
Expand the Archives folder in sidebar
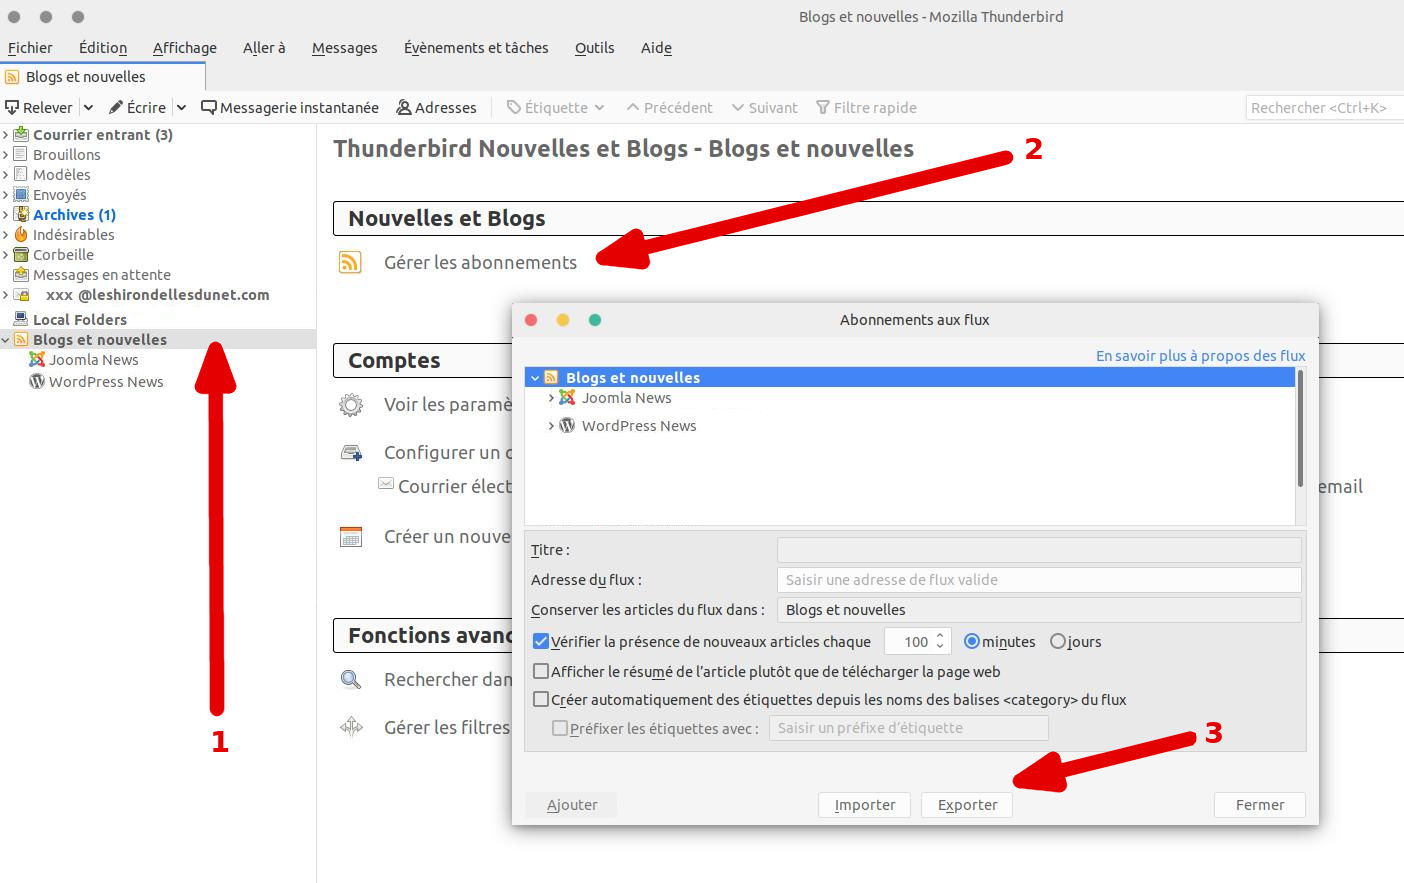6,214
